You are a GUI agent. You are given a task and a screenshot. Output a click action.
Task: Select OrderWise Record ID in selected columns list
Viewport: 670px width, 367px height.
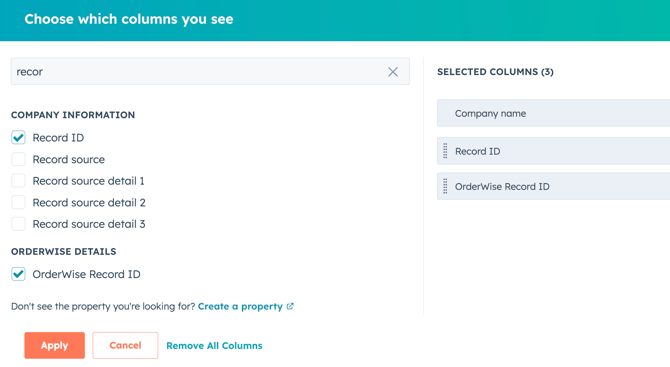click(x=553, y=186)
